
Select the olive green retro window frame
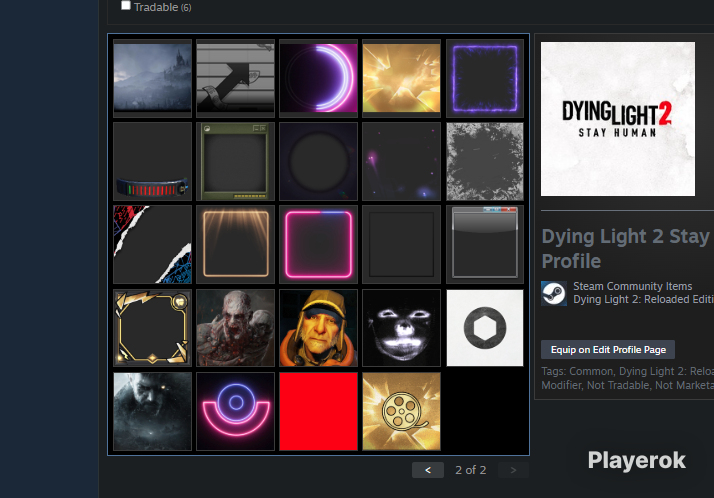pos(235,162)
